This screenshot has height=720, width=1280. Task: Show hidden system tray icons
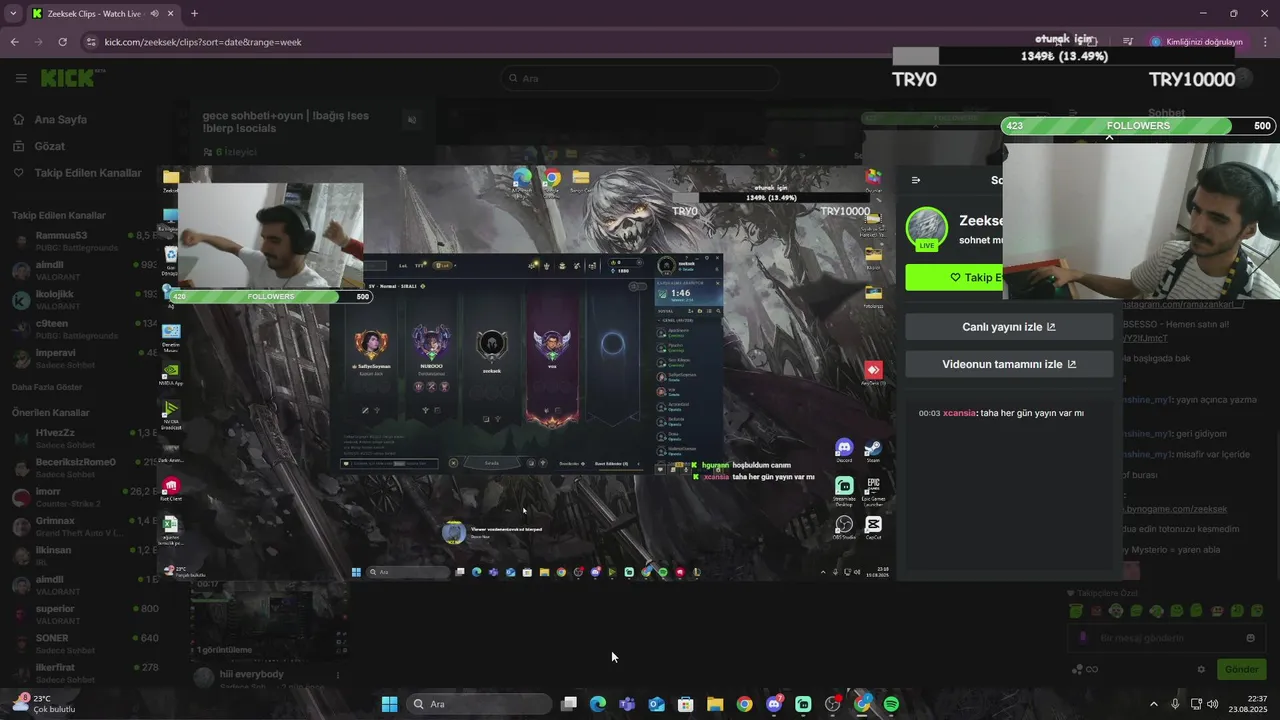point(1153,704)
